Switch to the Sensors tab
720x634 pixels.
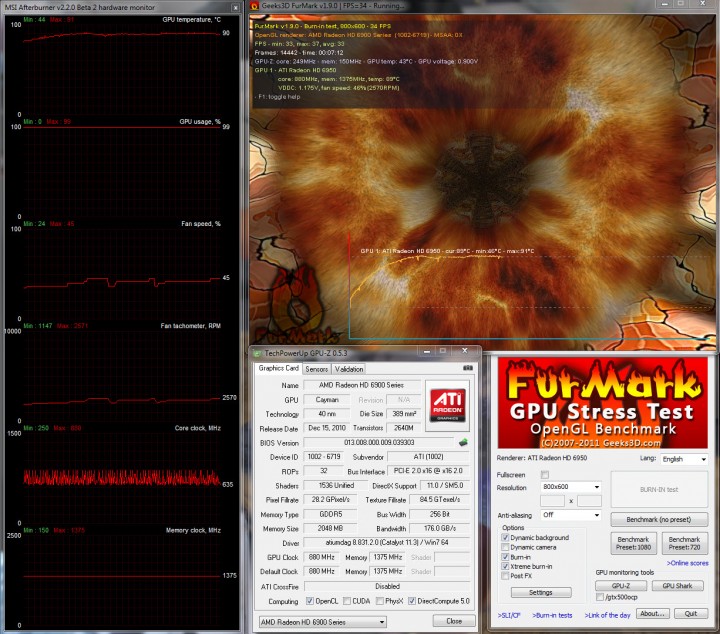click(x=316, y=369)
